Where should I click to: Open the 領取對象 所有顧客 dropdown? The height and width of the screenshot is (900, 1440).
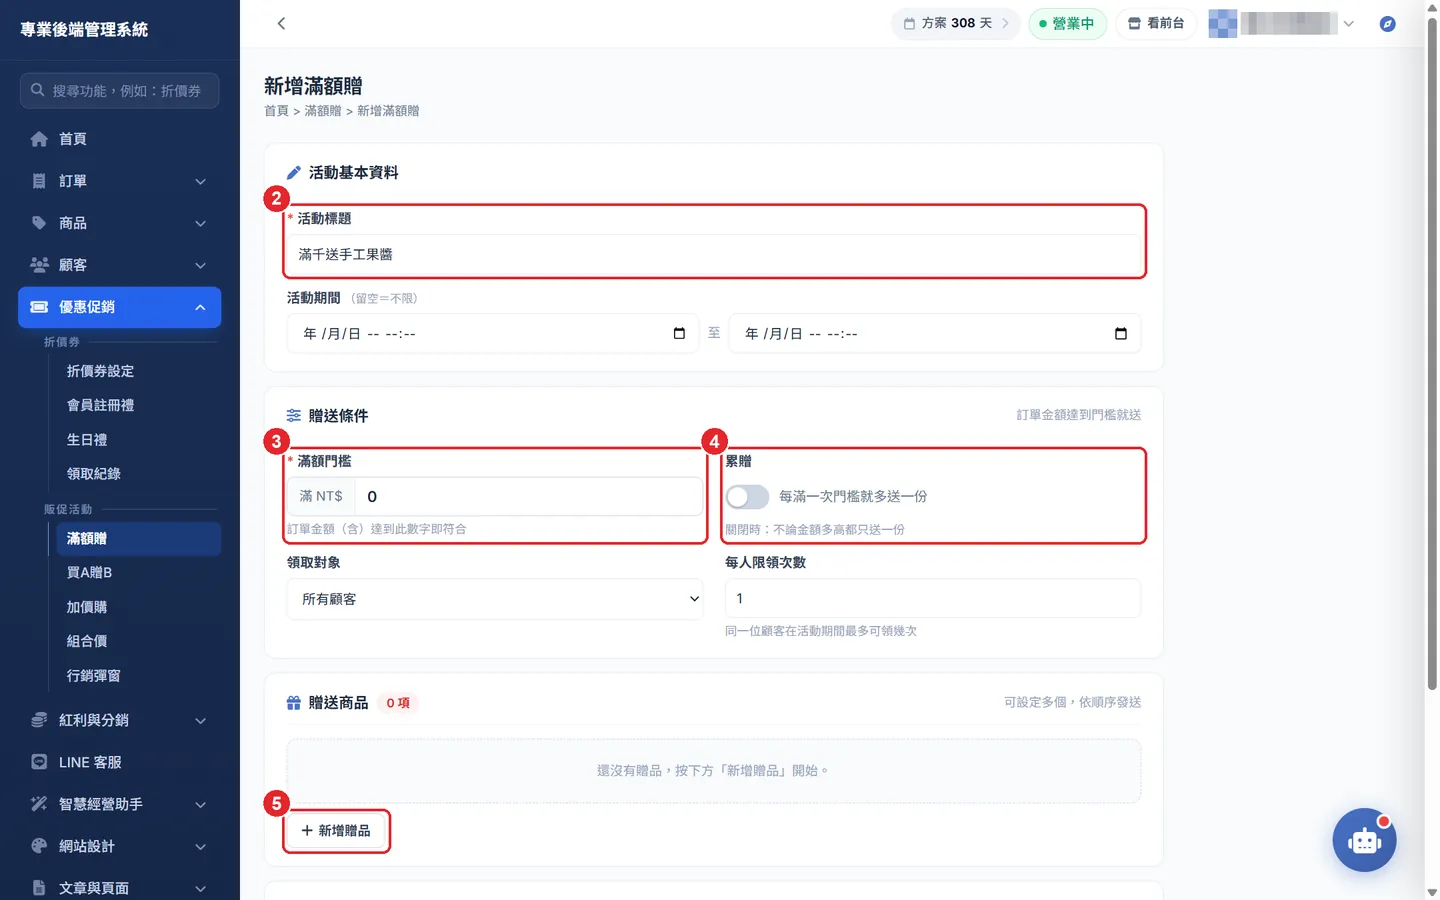tap(495, 599)
